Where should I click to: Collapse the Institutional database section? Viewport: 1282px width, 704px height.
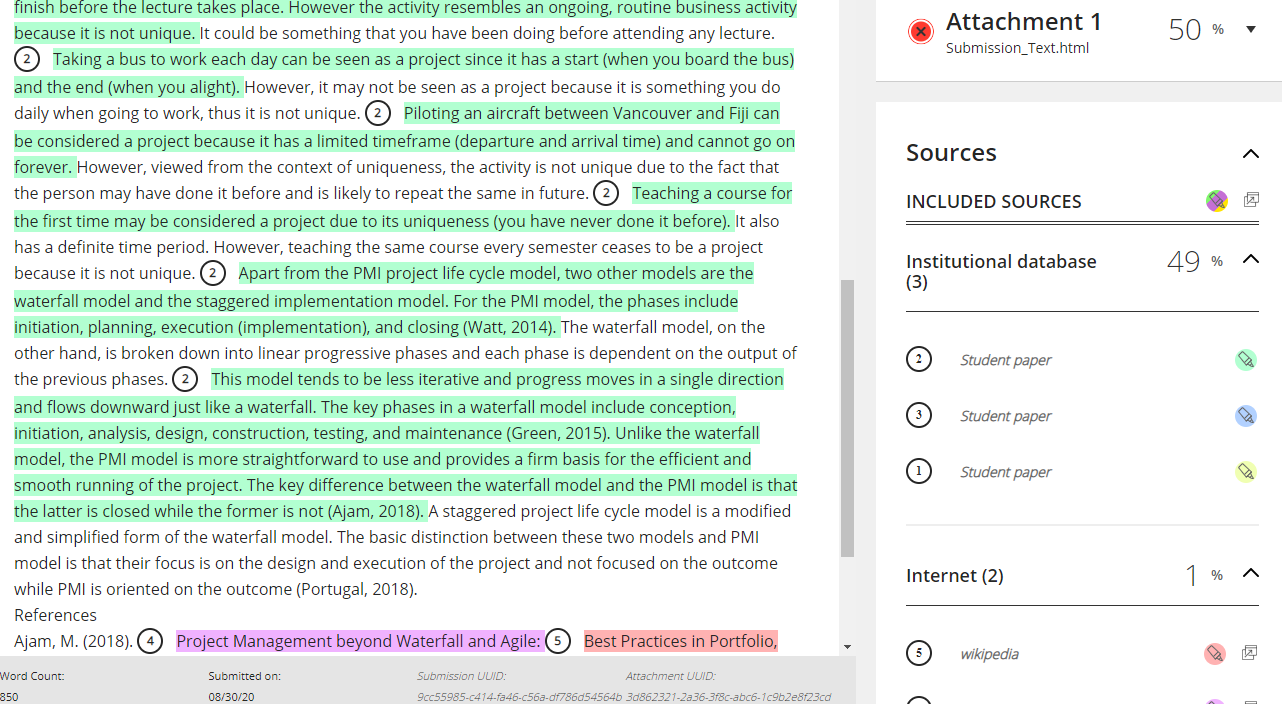(x=1250, y=259)
